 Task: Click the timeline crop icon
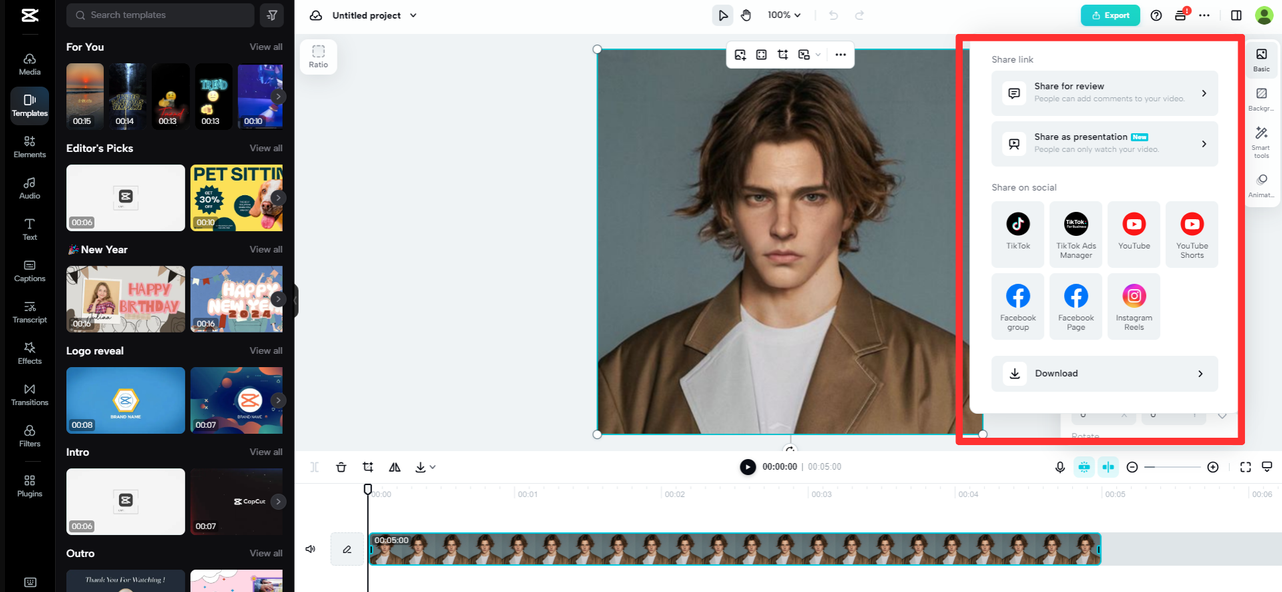coord(368,467)
